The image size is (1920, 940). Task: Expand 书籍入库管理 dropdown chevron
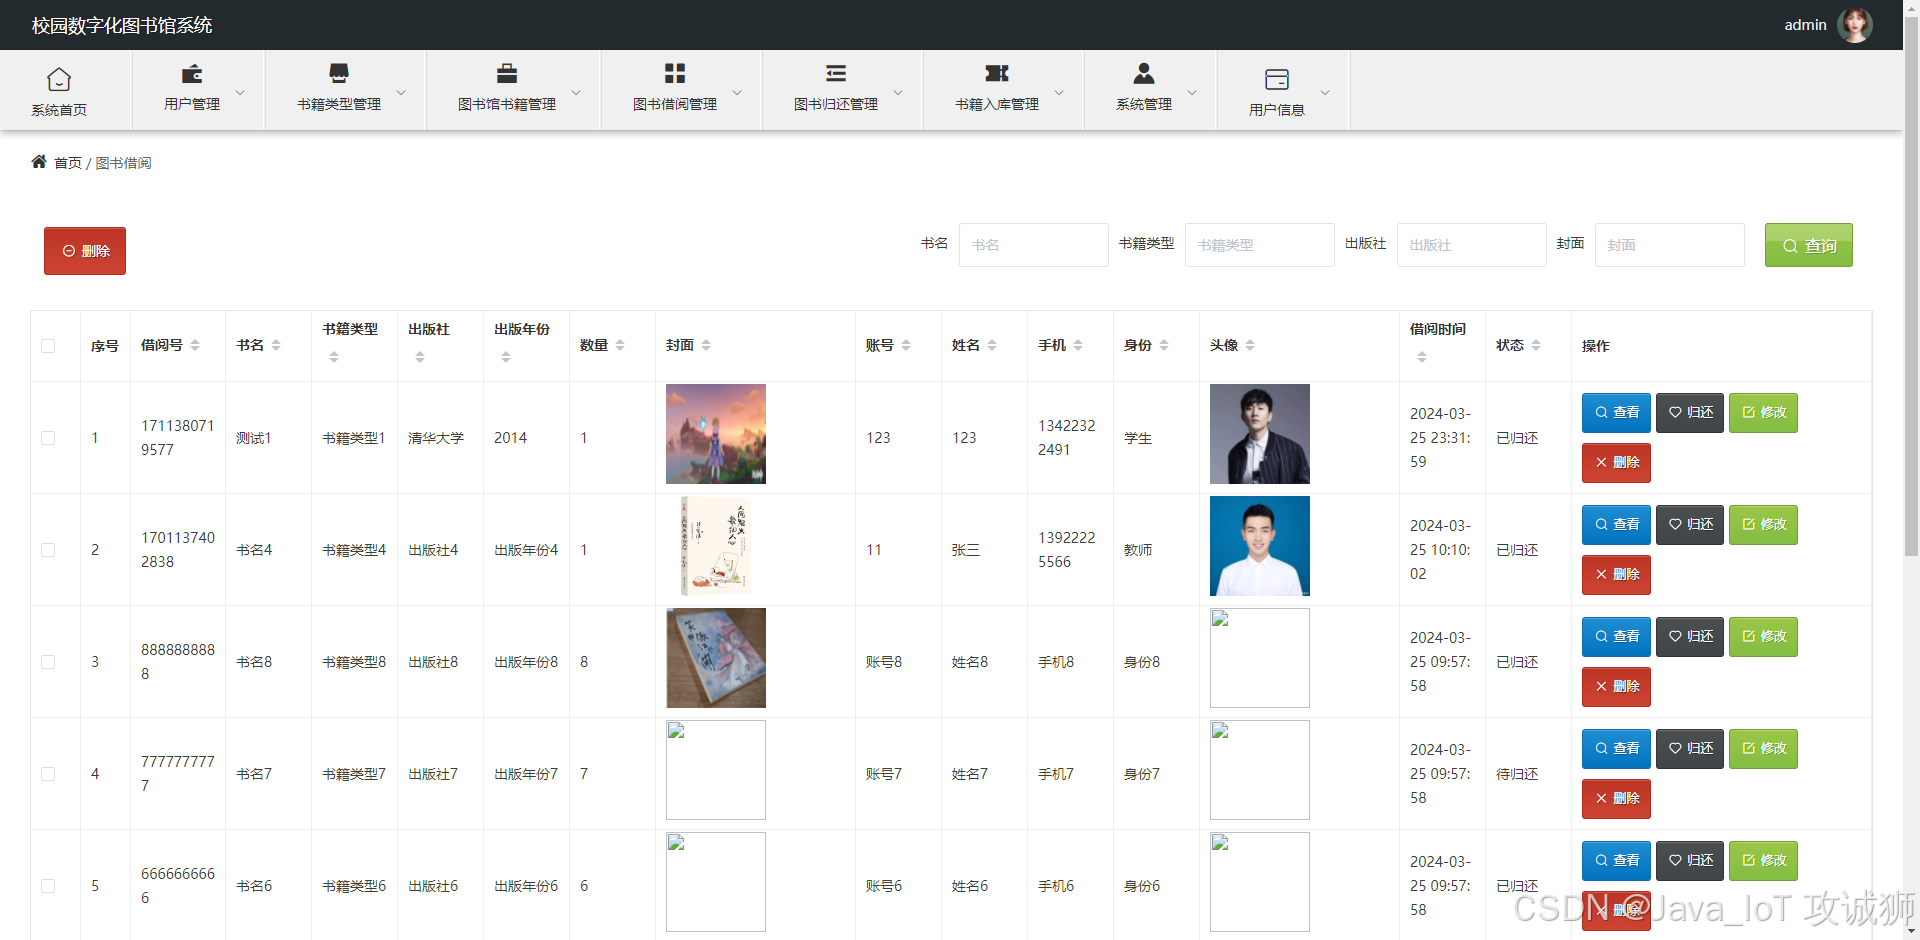(x=1059, y=92)
